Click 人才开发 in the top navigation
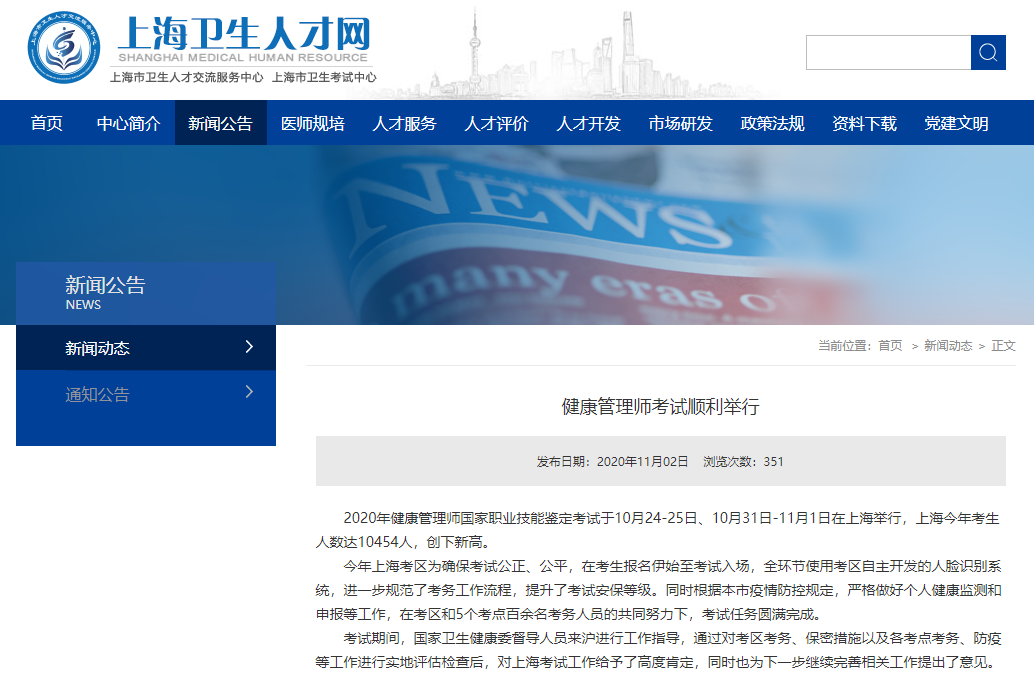Image resolution: width=1034 pixels, height=679 pixels. click(588, 123)
